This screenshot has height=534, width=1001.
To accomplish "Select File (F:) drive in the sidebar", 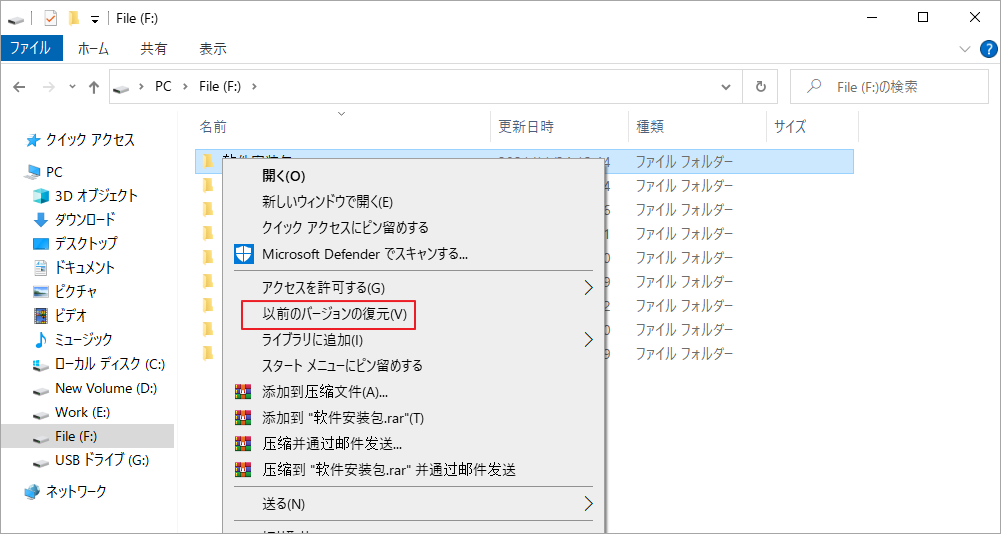I will [87, 436].
